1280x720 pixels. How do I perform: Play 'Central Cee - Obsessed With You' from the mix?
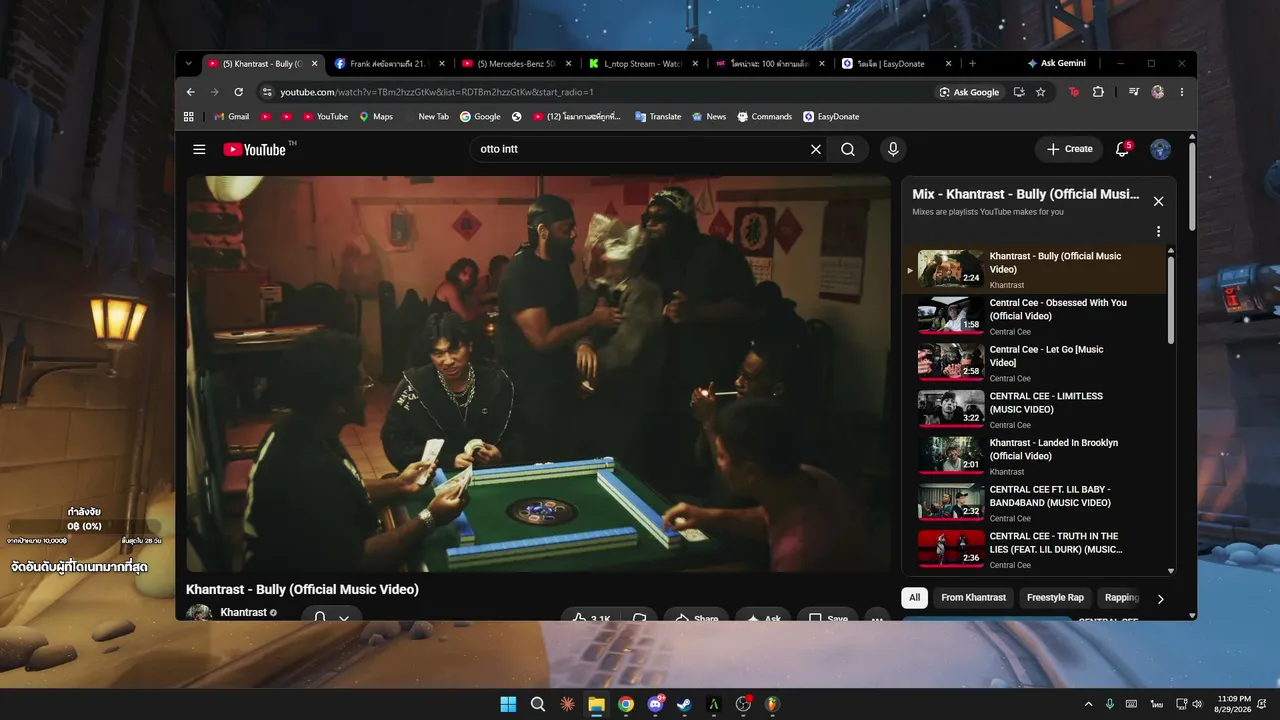(x=1034, y=317)
